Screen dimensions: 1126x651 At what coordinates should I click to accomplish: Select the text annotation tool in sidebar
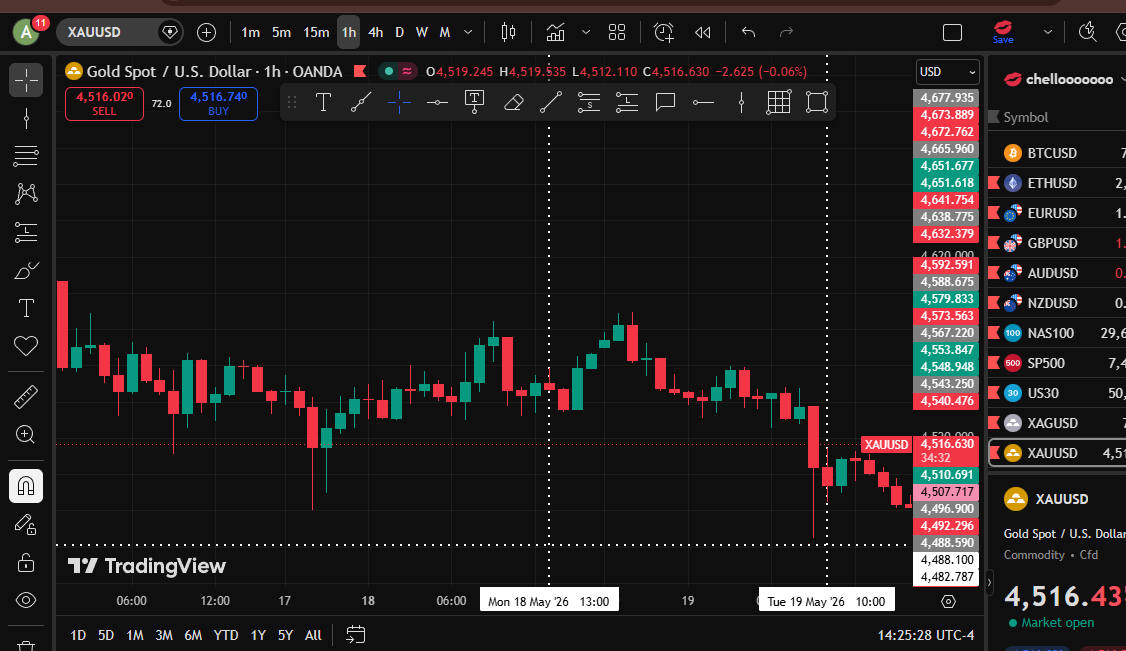point(26,309)
